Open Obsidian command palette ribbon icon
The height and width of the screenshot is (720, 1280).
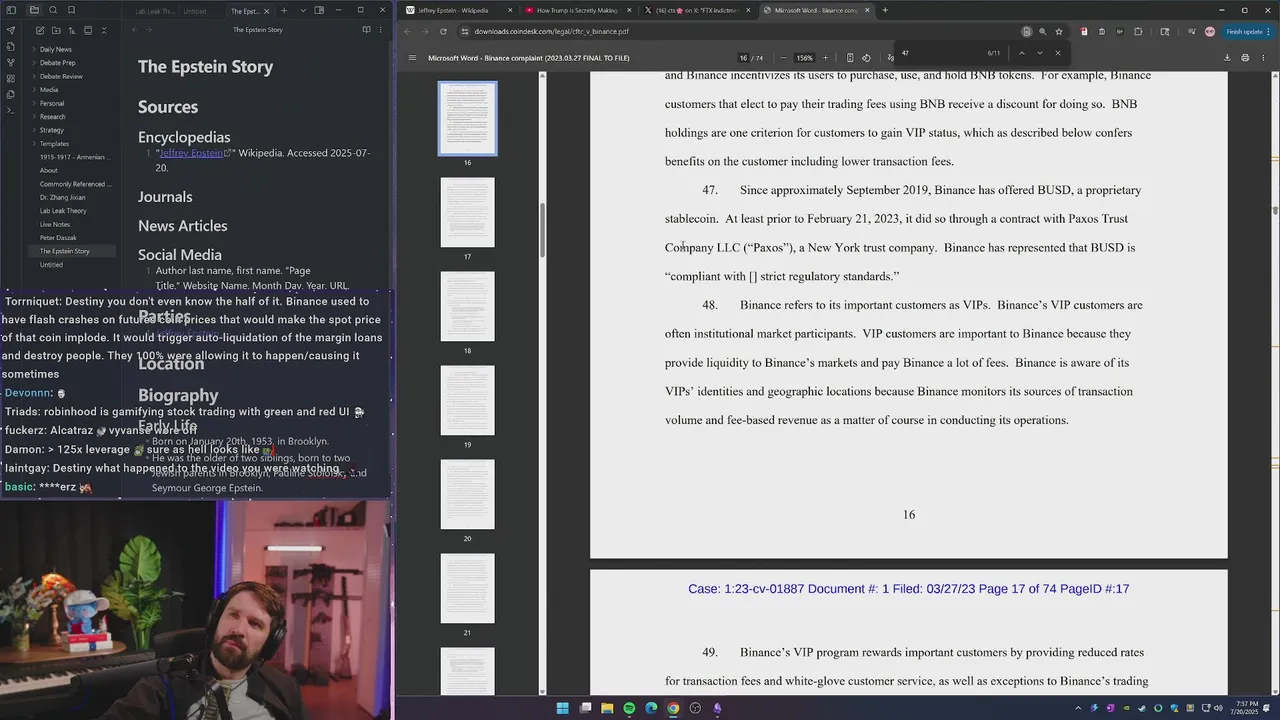click(11, 110)
